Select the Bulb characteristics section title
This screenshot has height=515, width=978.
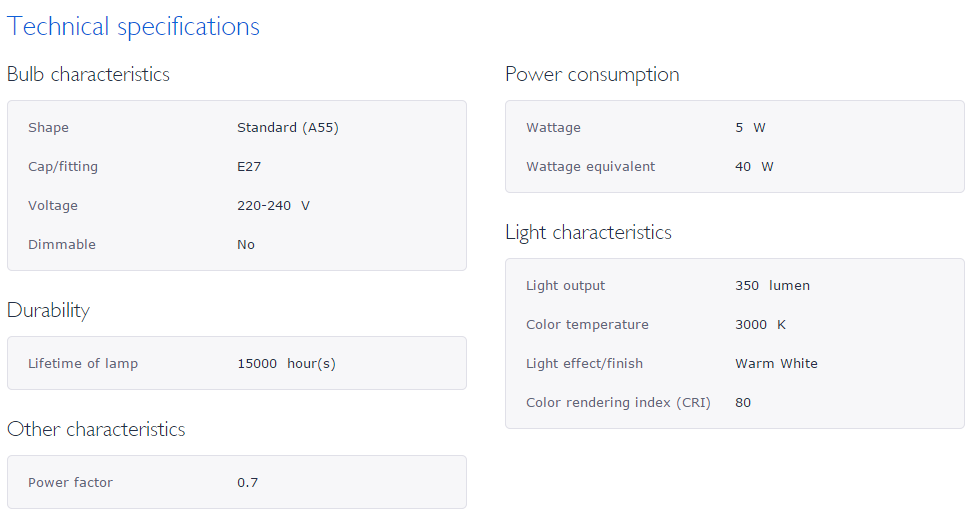(x=88, y=75)
